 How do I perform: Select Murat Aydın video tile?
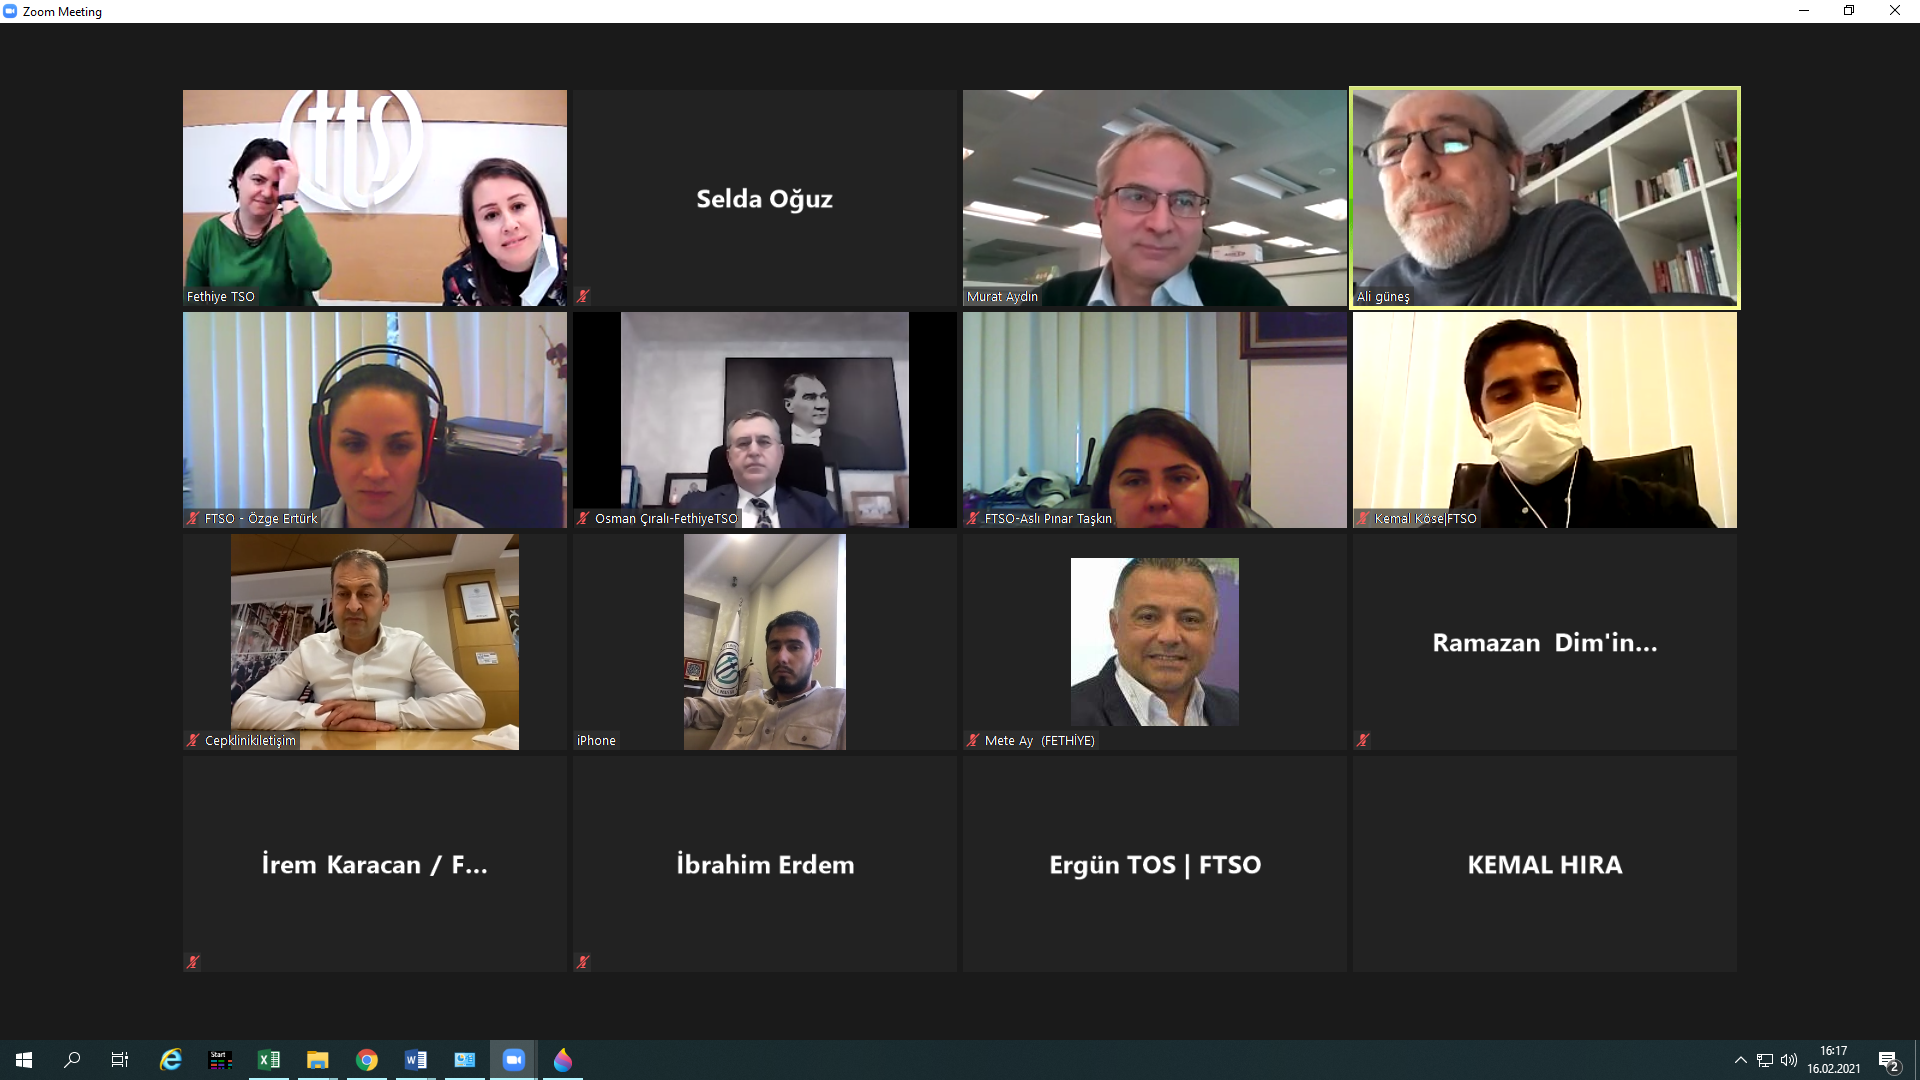pyautogui.click(x=1155, y=198)
